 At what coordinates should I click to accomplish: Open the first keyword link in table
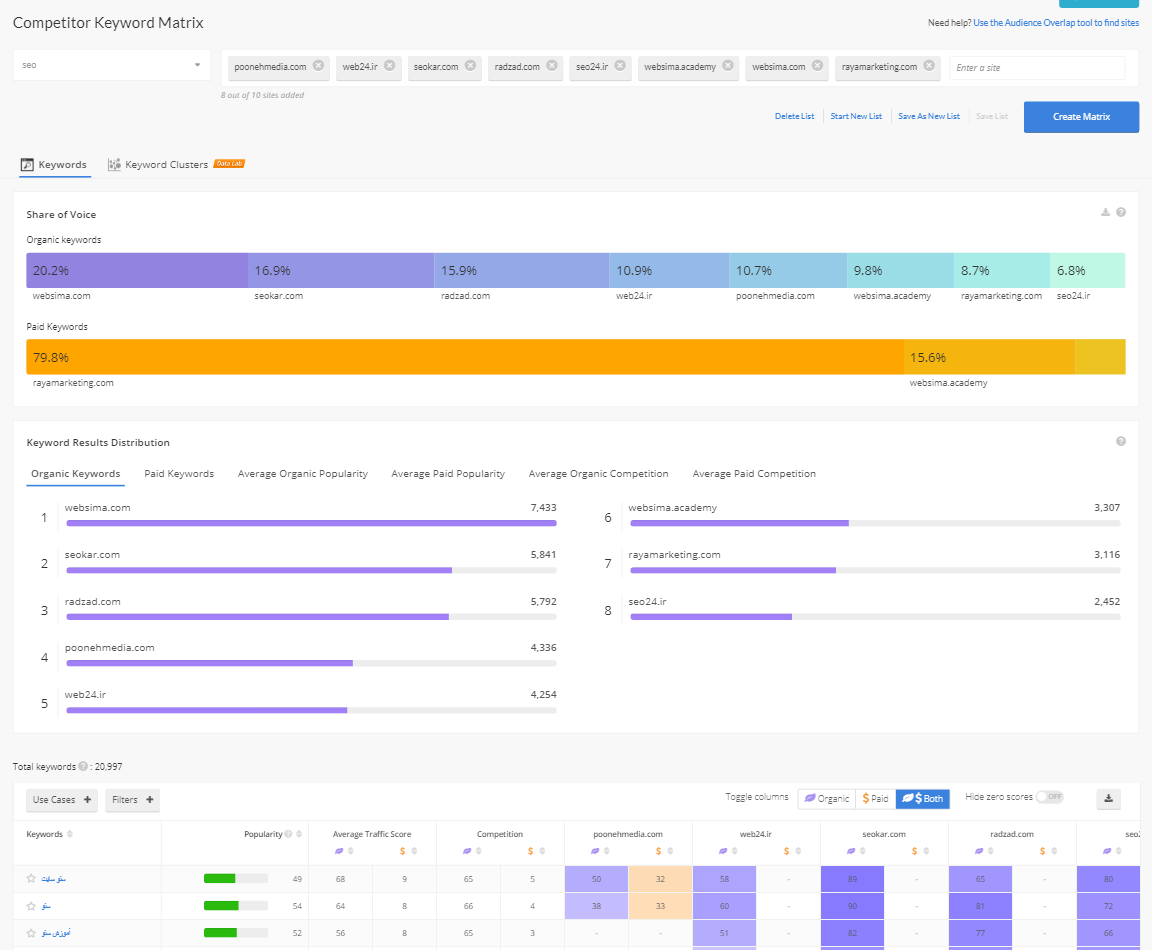[54, 879]
